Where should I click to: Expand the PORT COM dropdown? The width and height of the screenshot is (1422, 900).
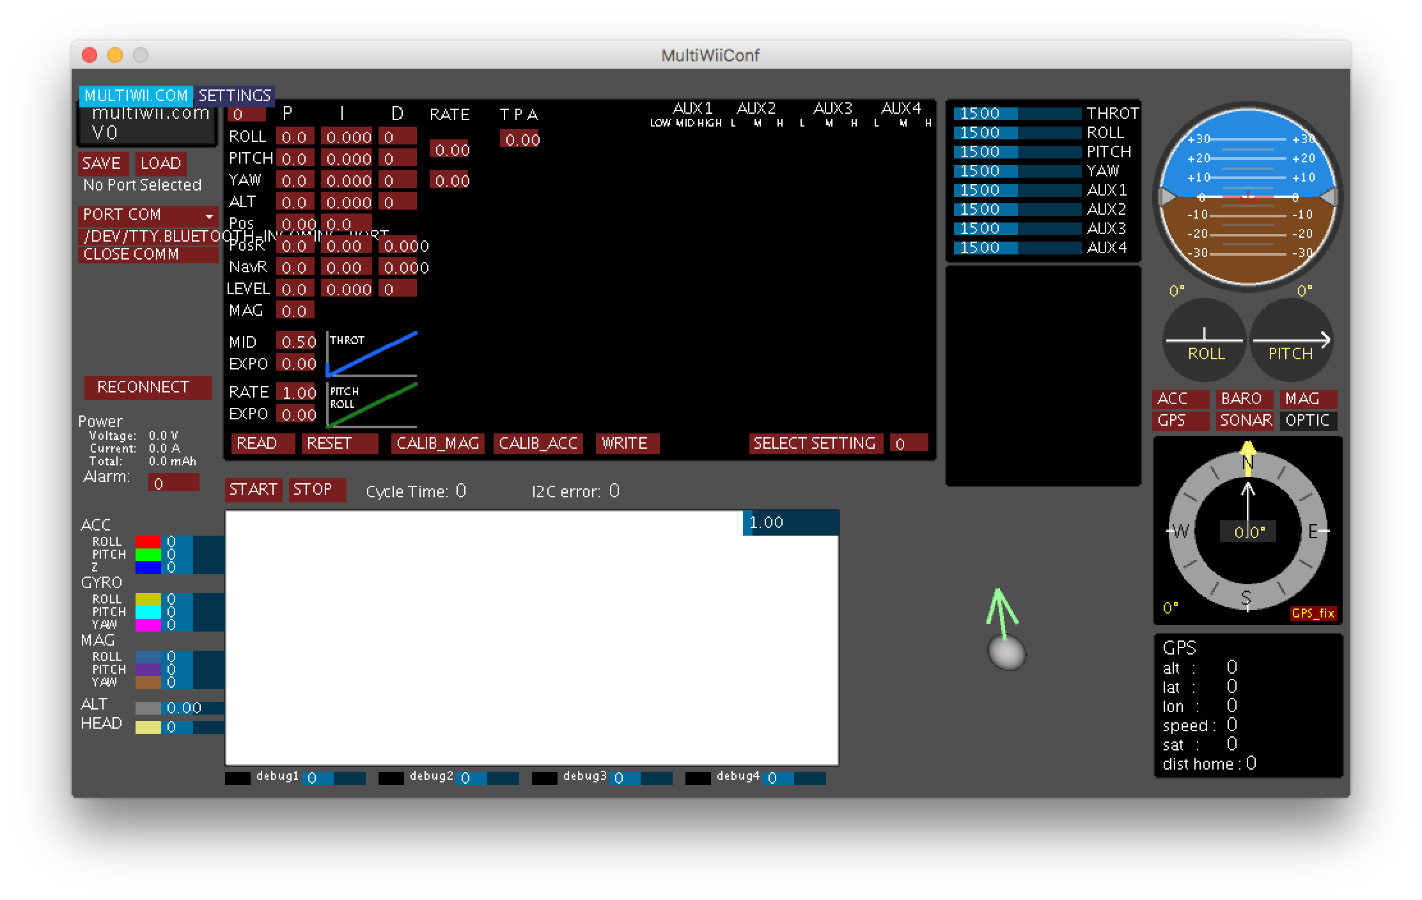pos(148,215)
